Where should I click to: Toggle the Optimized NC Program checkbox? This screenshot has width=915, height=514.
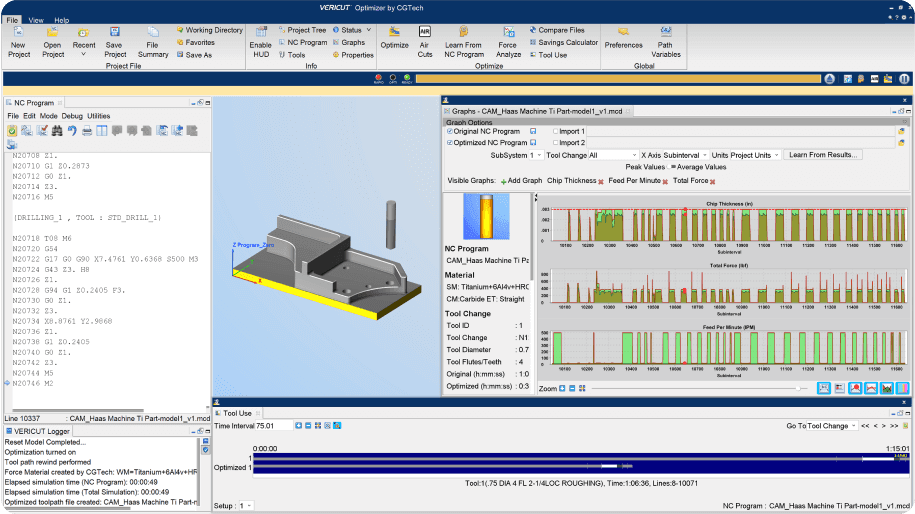click(x=450, y=143)
